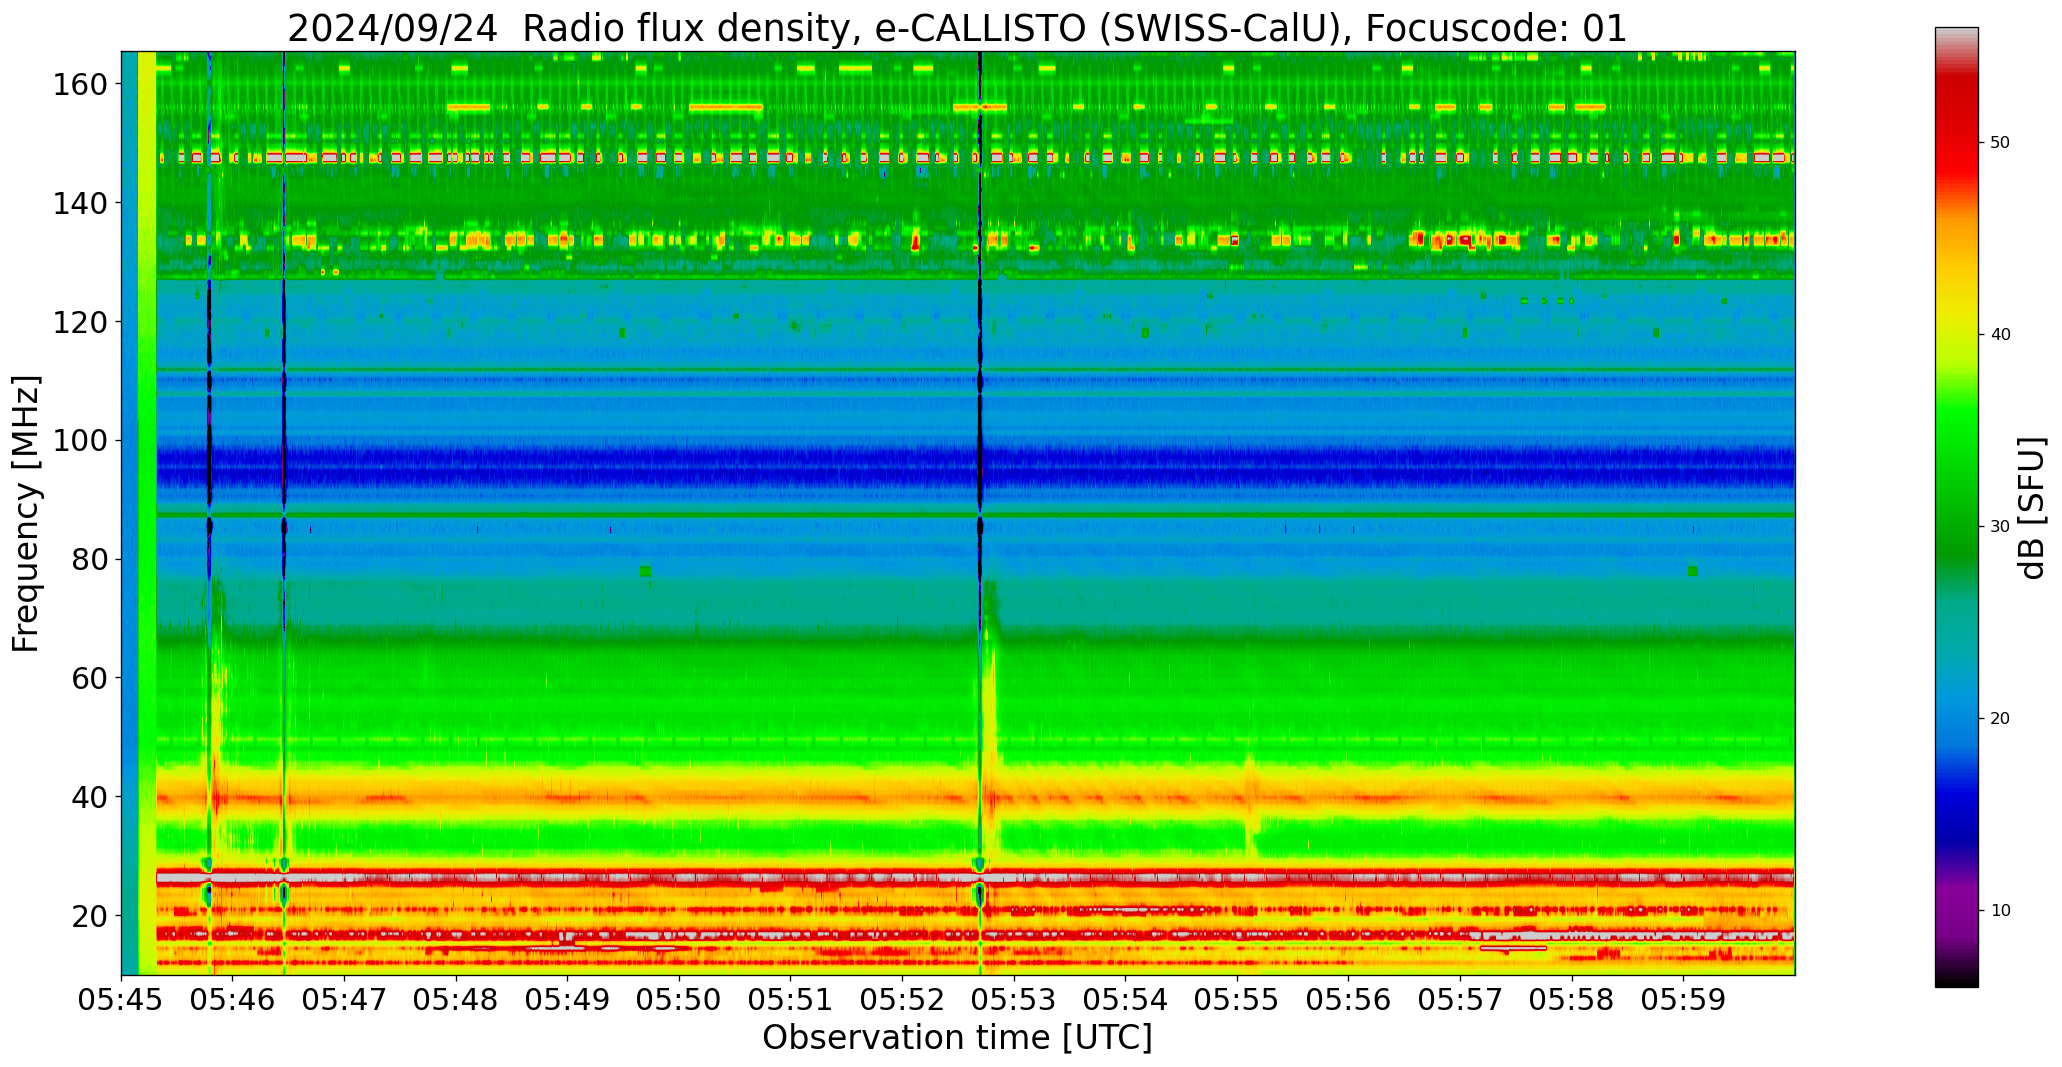Click the colorbar tick label 10
This screenshot has height=1067, width=2062.
tap(2000, 911)
